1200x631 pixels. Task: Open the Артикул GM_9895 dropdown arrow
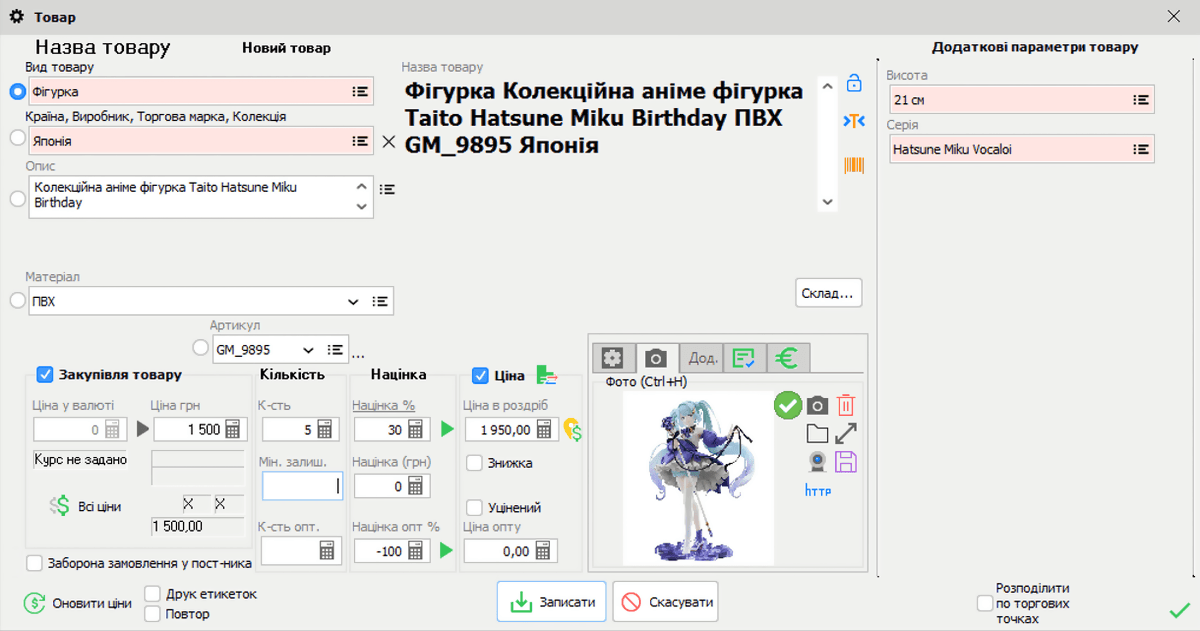(x=308, y=350)
